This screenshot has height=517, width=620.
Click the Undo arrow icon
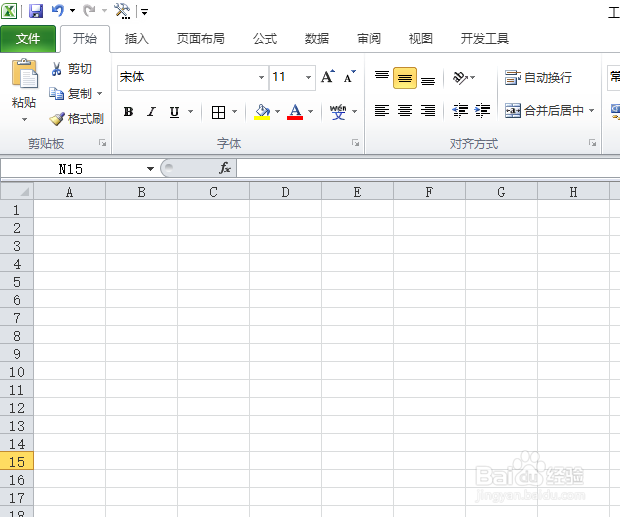click(x=58, y=11)
